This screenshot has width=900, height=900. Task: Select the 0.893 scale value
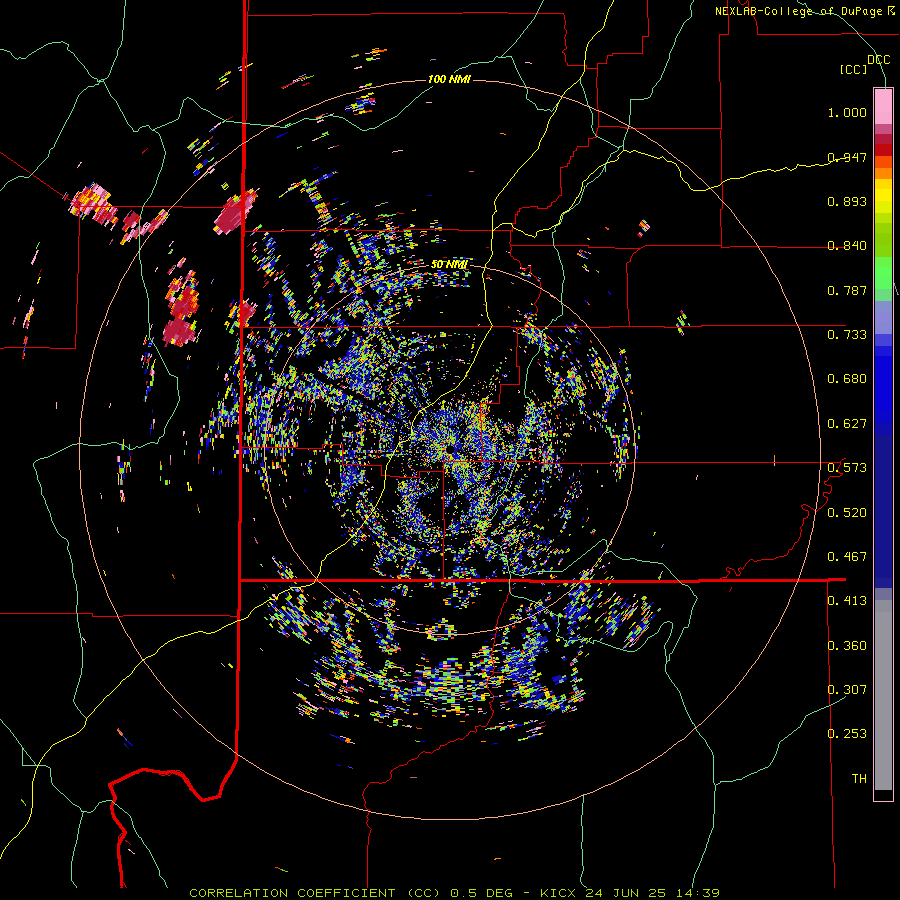point(847,201)
